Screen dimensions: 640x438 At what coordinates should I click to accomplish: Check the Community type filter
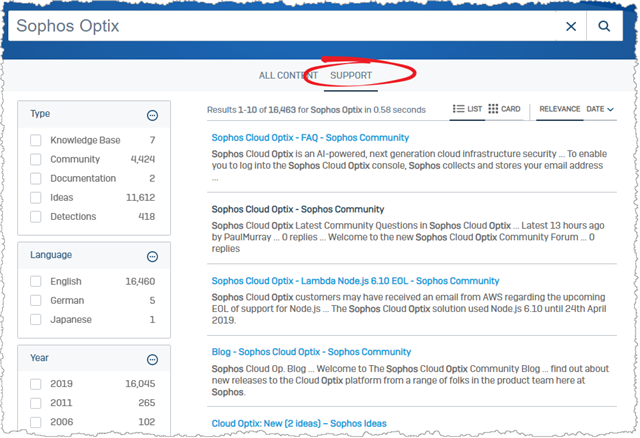click(x=36, y=159)
